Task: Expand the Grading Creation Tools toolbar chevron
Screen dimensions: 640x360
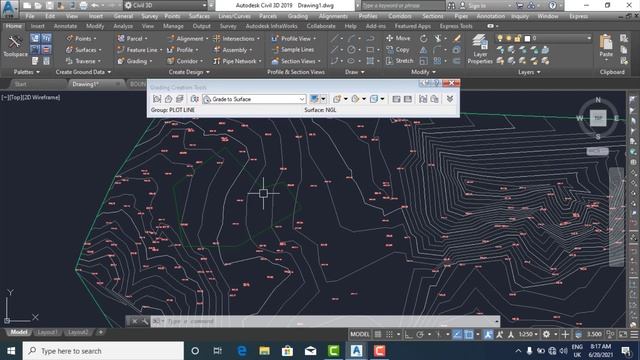Action: [x=450, y=99]
